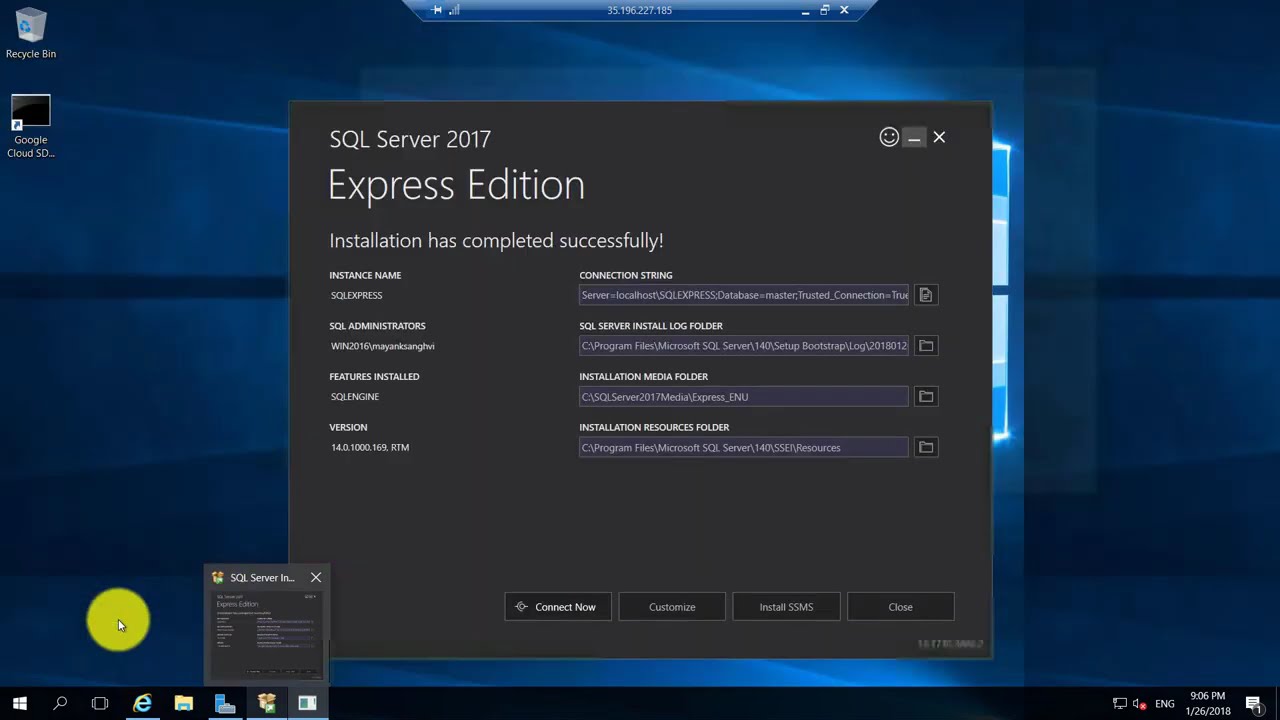Close the remote desktop connection bar

click(844, 10)
